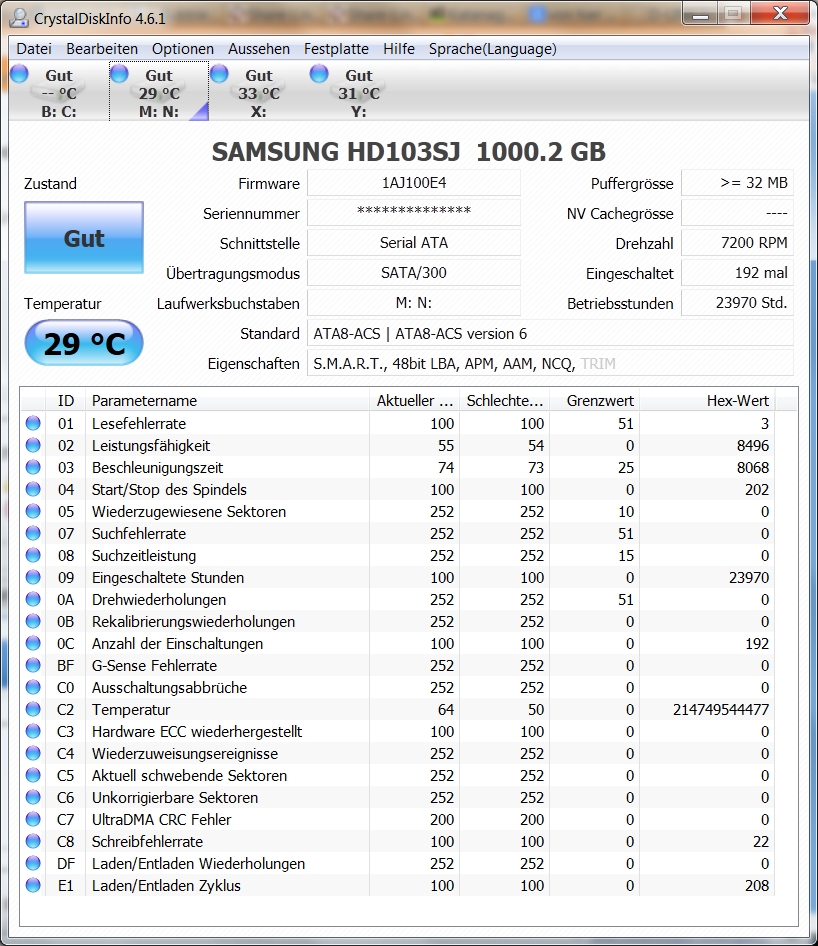Screen dimensions: 818x946
Task: Click the corner triangle on active M: N: tab
Action: pos(200,113)
